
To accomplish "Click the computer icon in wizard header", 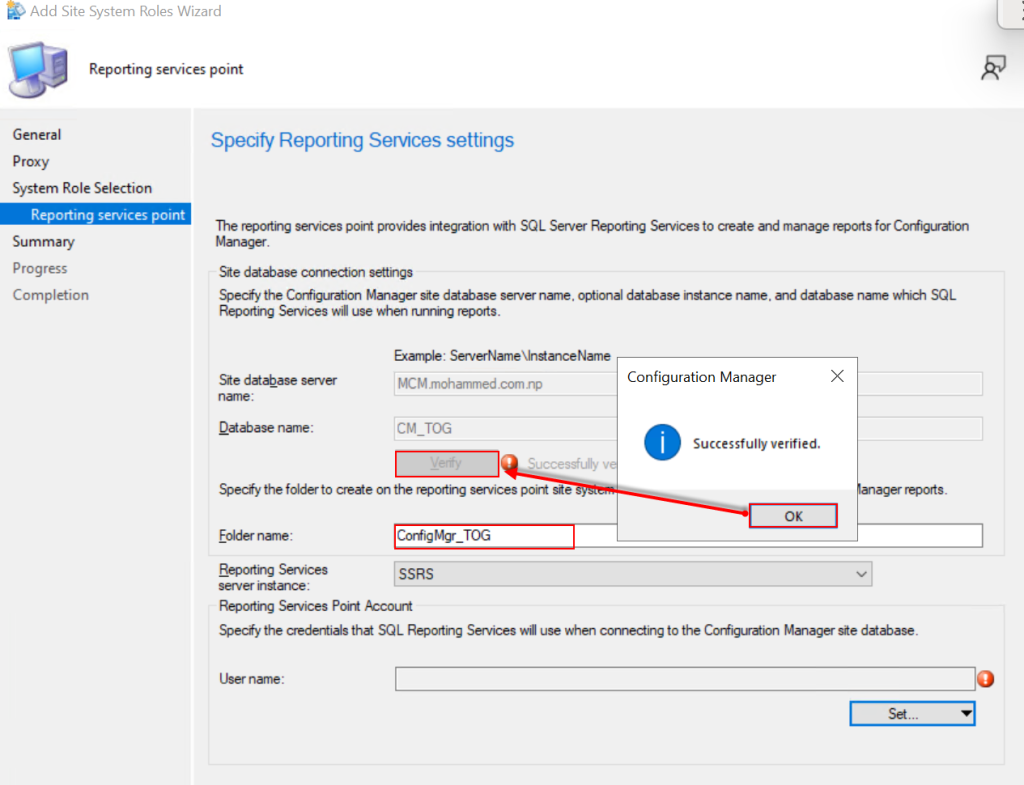I will click(38, 69).
